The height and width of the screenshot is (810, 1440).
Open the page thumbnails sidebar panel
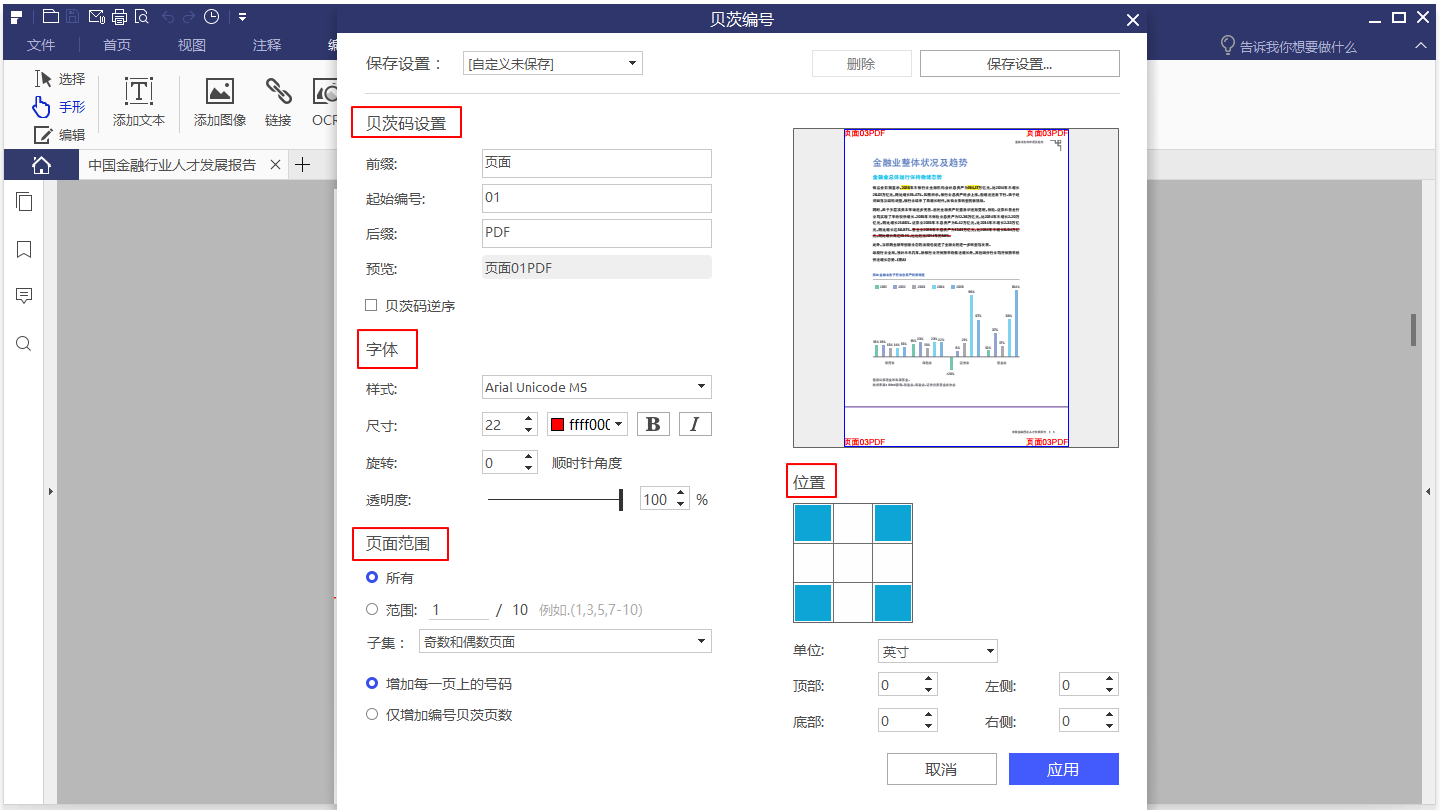click(24, 202)
